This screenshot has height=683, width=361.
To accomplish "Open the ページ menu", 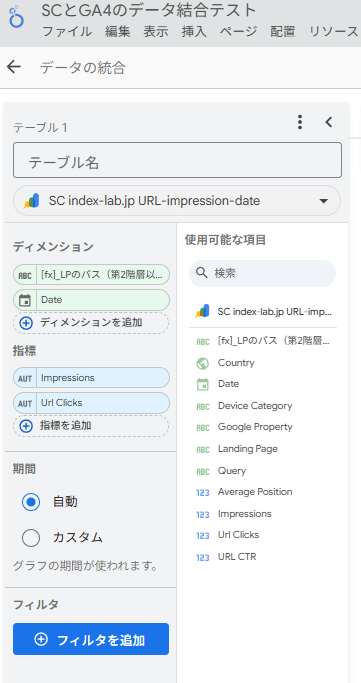I will pos(239,32).
